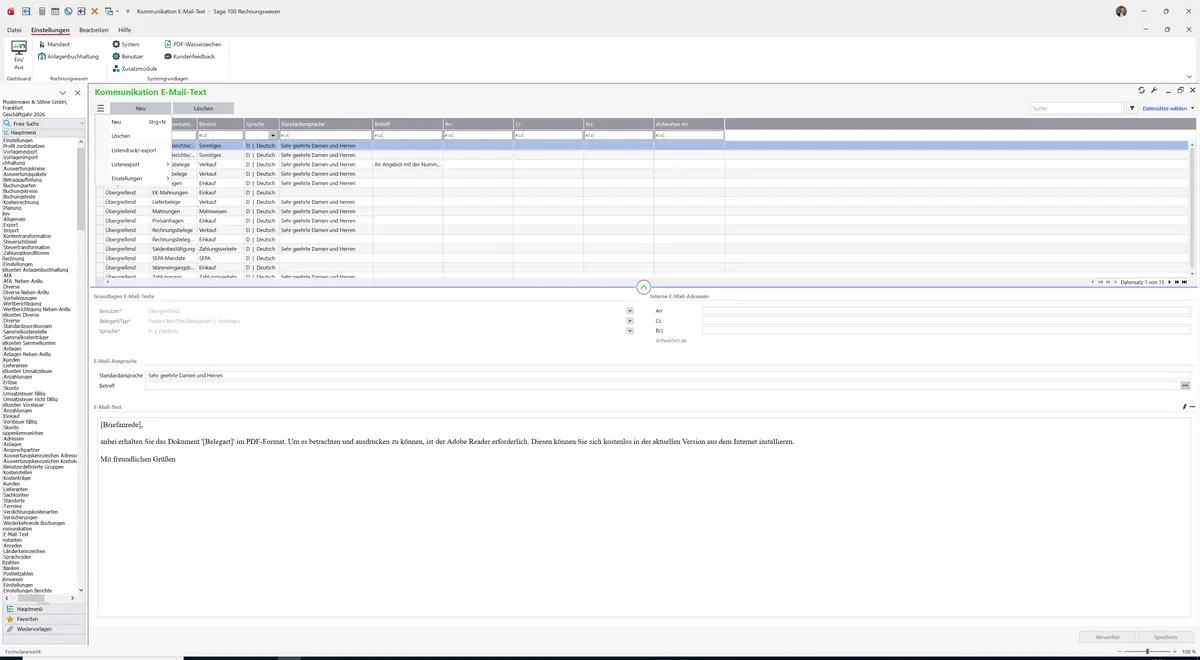Viewport: 1200px width, 660px height.
Task: Open the Benutzer field dropdown
Action: pos(630,311)
